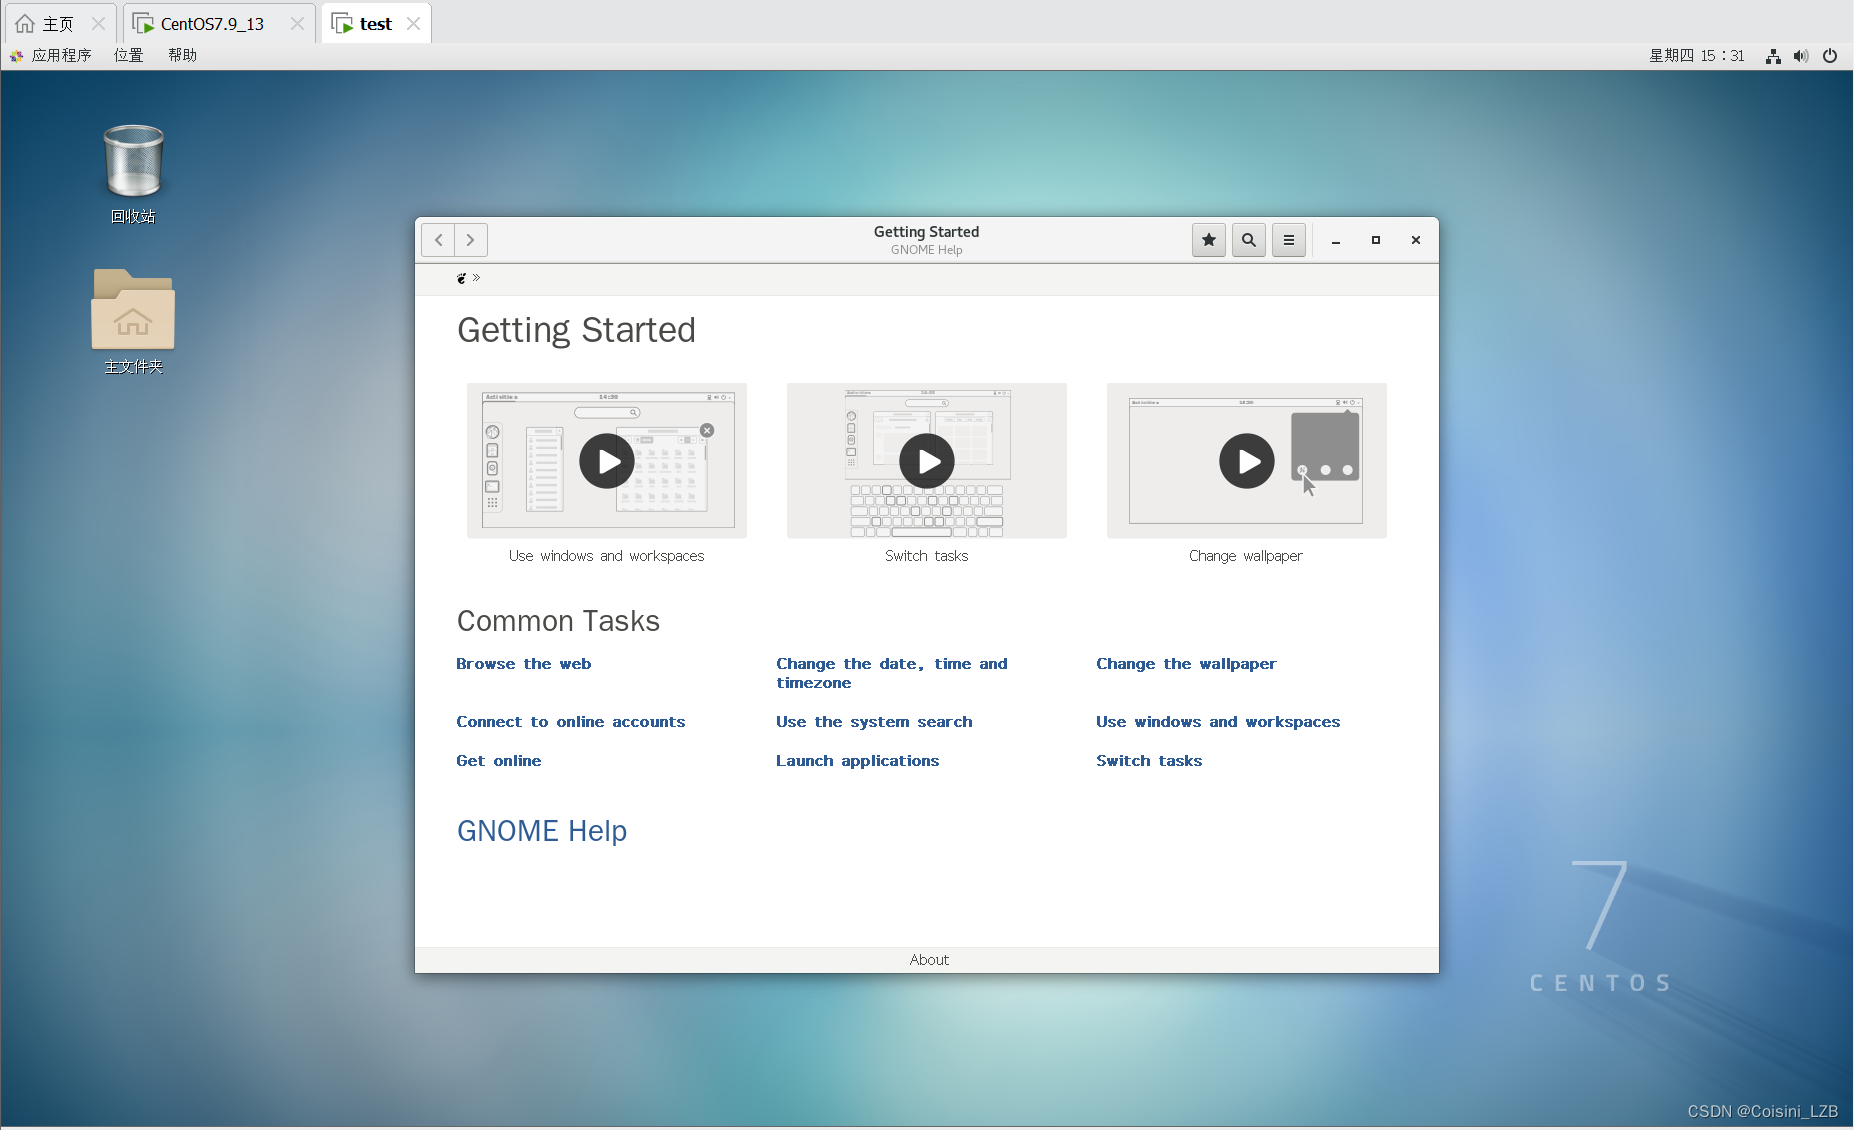
Task: Bookmark this page with the star icon
Action: coord(1209,240)
